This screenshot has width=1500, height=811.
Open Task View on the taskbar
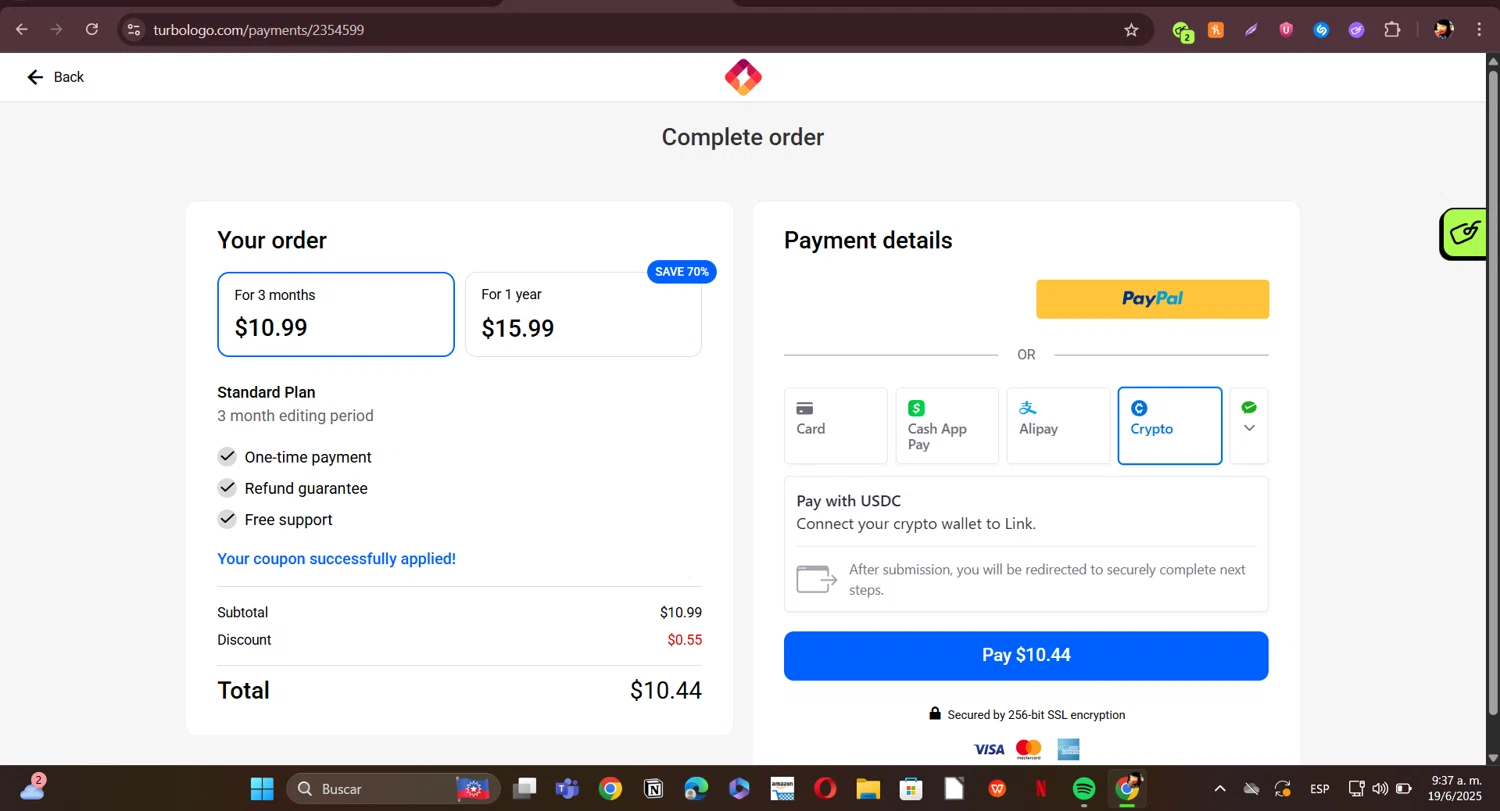point(525,789)
